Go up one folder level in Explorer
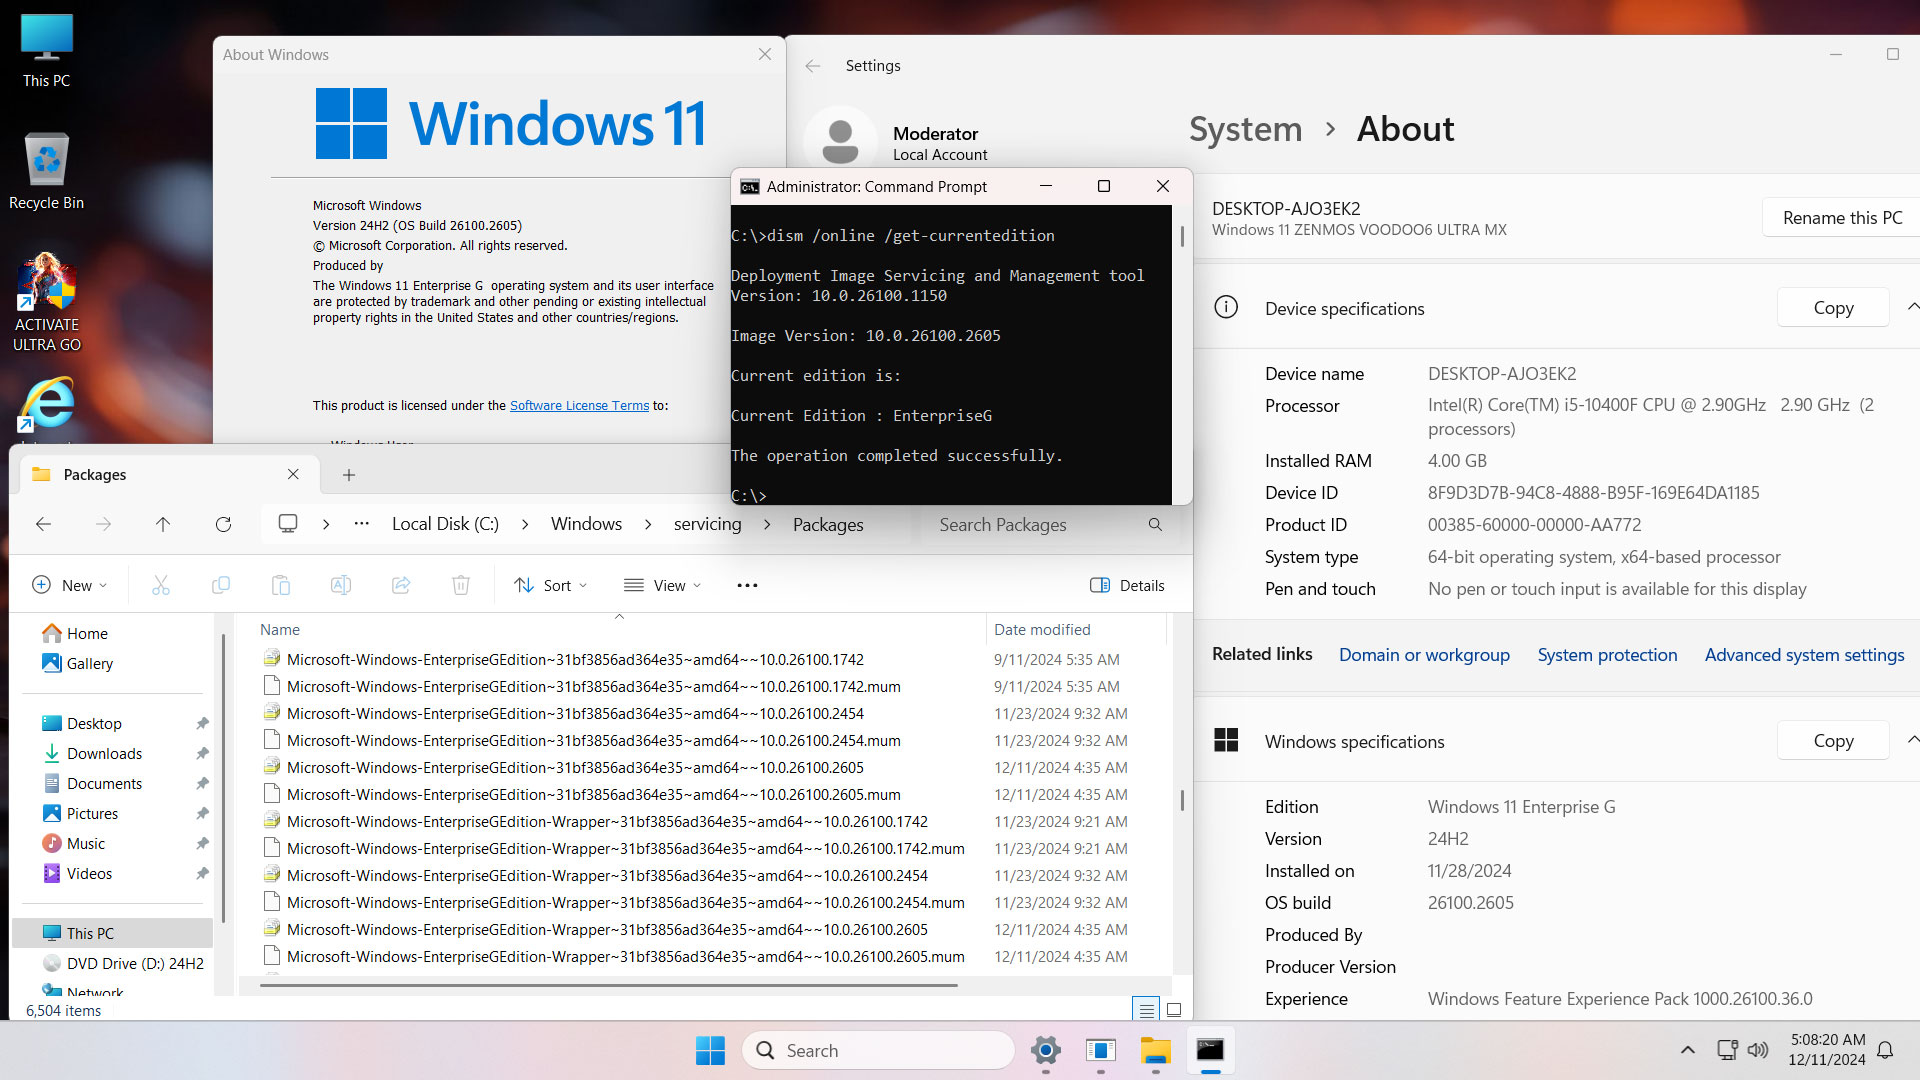The image size is (1920, 1080). point(163,524)
